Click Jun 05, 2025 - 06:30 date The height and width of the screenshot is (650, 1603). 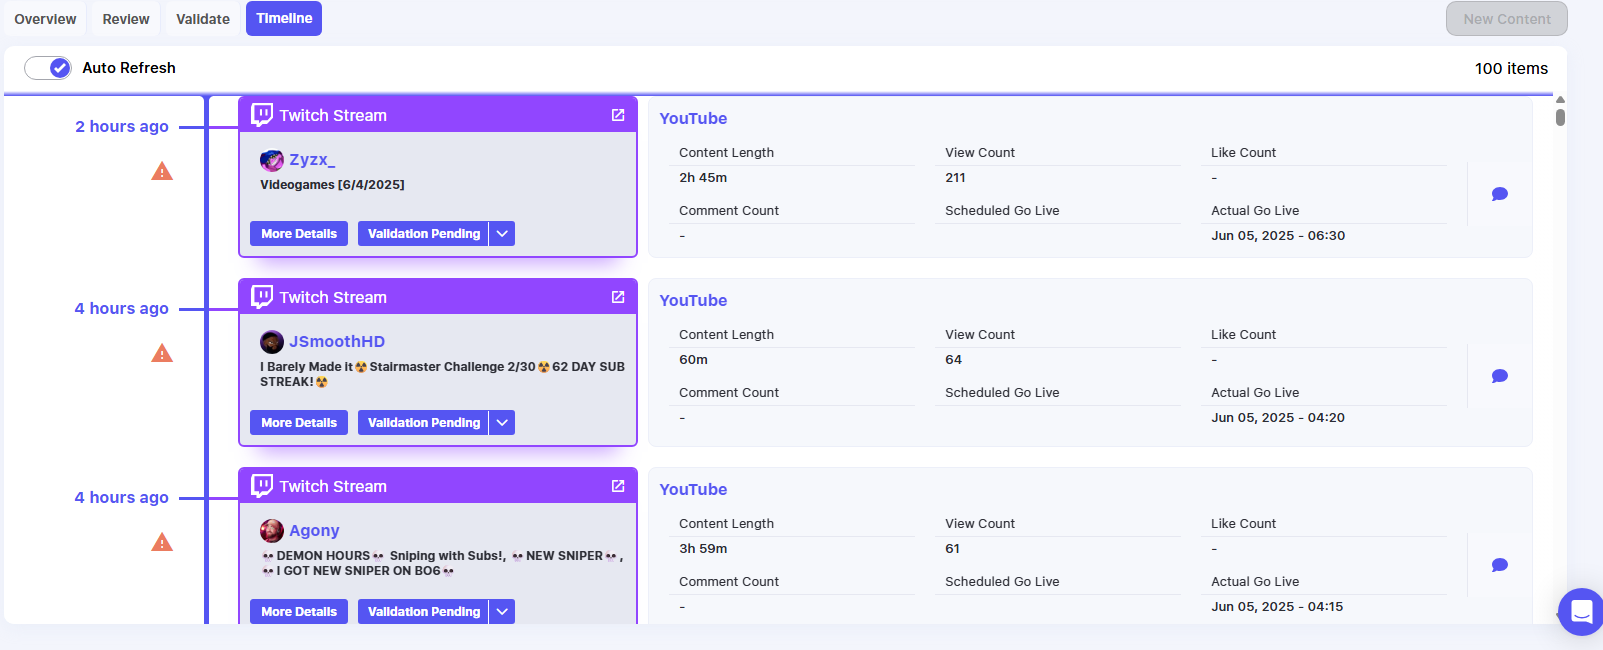1278,236
